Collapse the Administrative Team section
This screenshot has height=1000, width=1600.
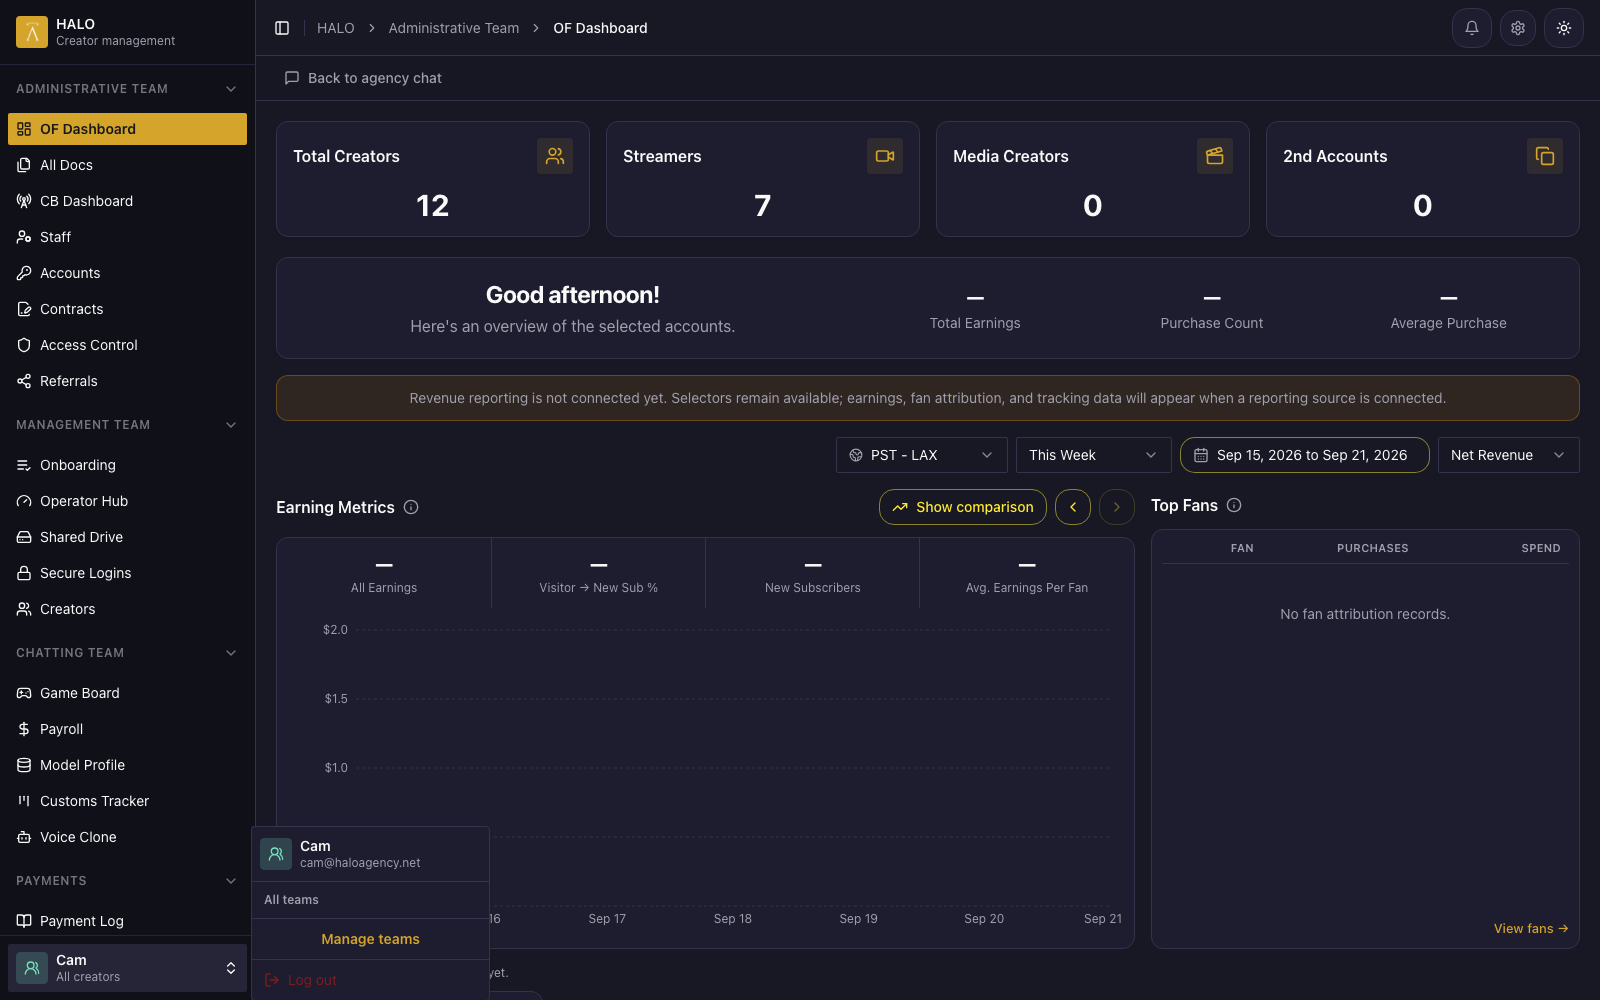pyautogui.click(x=231, y=89)
